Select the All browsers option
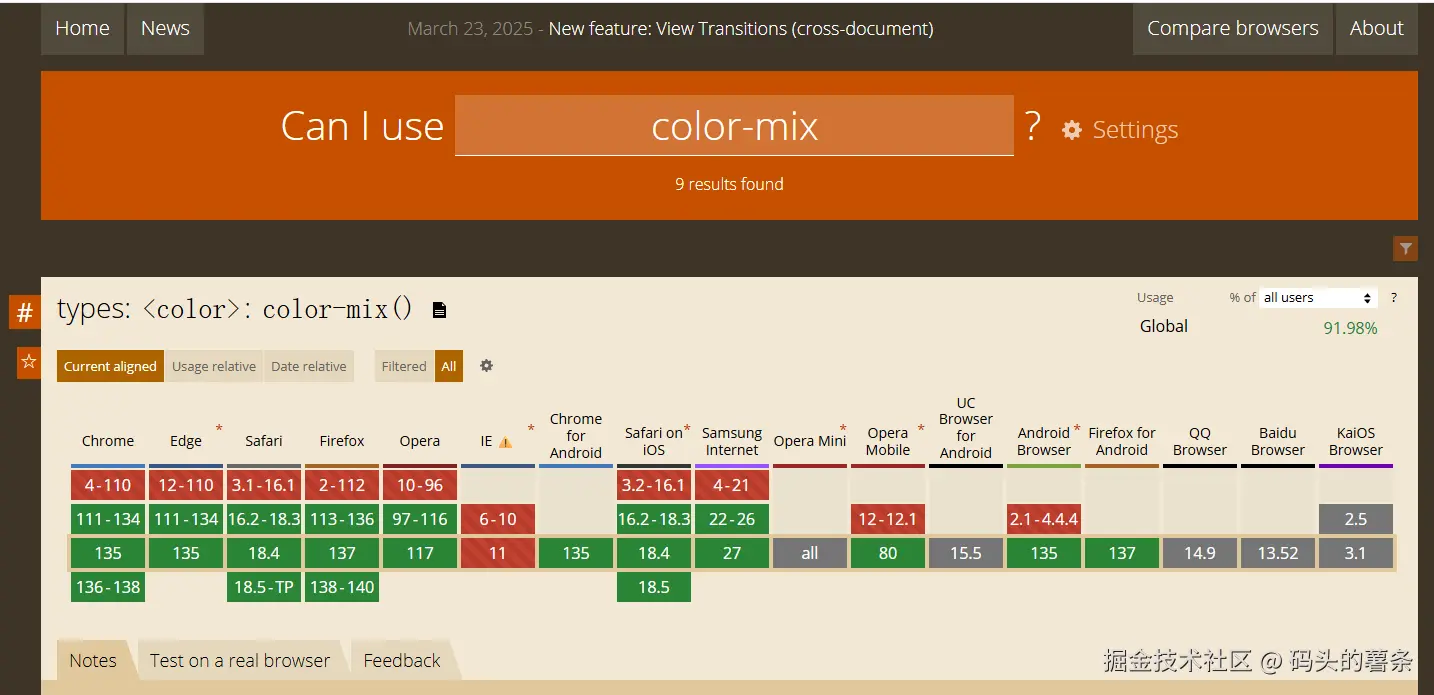Image resolution: width=1434 pixels, height=695 pixels. tap(449, 366)
